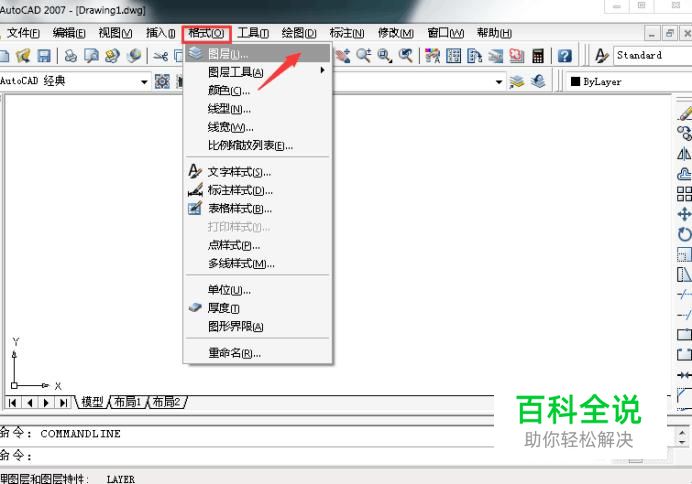Choose 线型 in the Format menu
Viewport: 692px width, 484px height.
(x=257, y=109)
